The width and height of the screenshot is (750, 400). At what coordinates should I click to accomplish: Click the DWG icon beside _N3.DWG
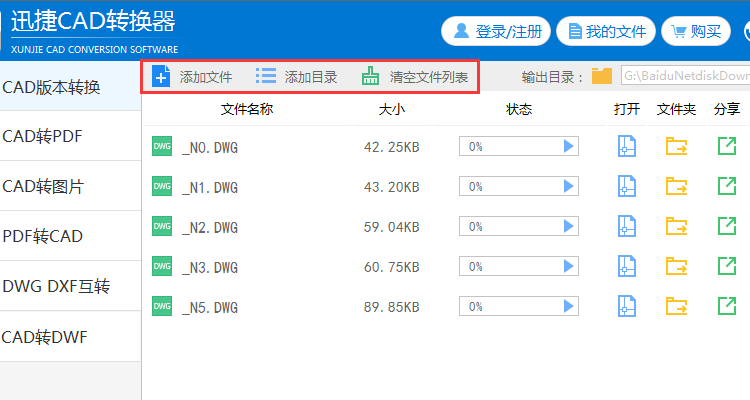162,266
